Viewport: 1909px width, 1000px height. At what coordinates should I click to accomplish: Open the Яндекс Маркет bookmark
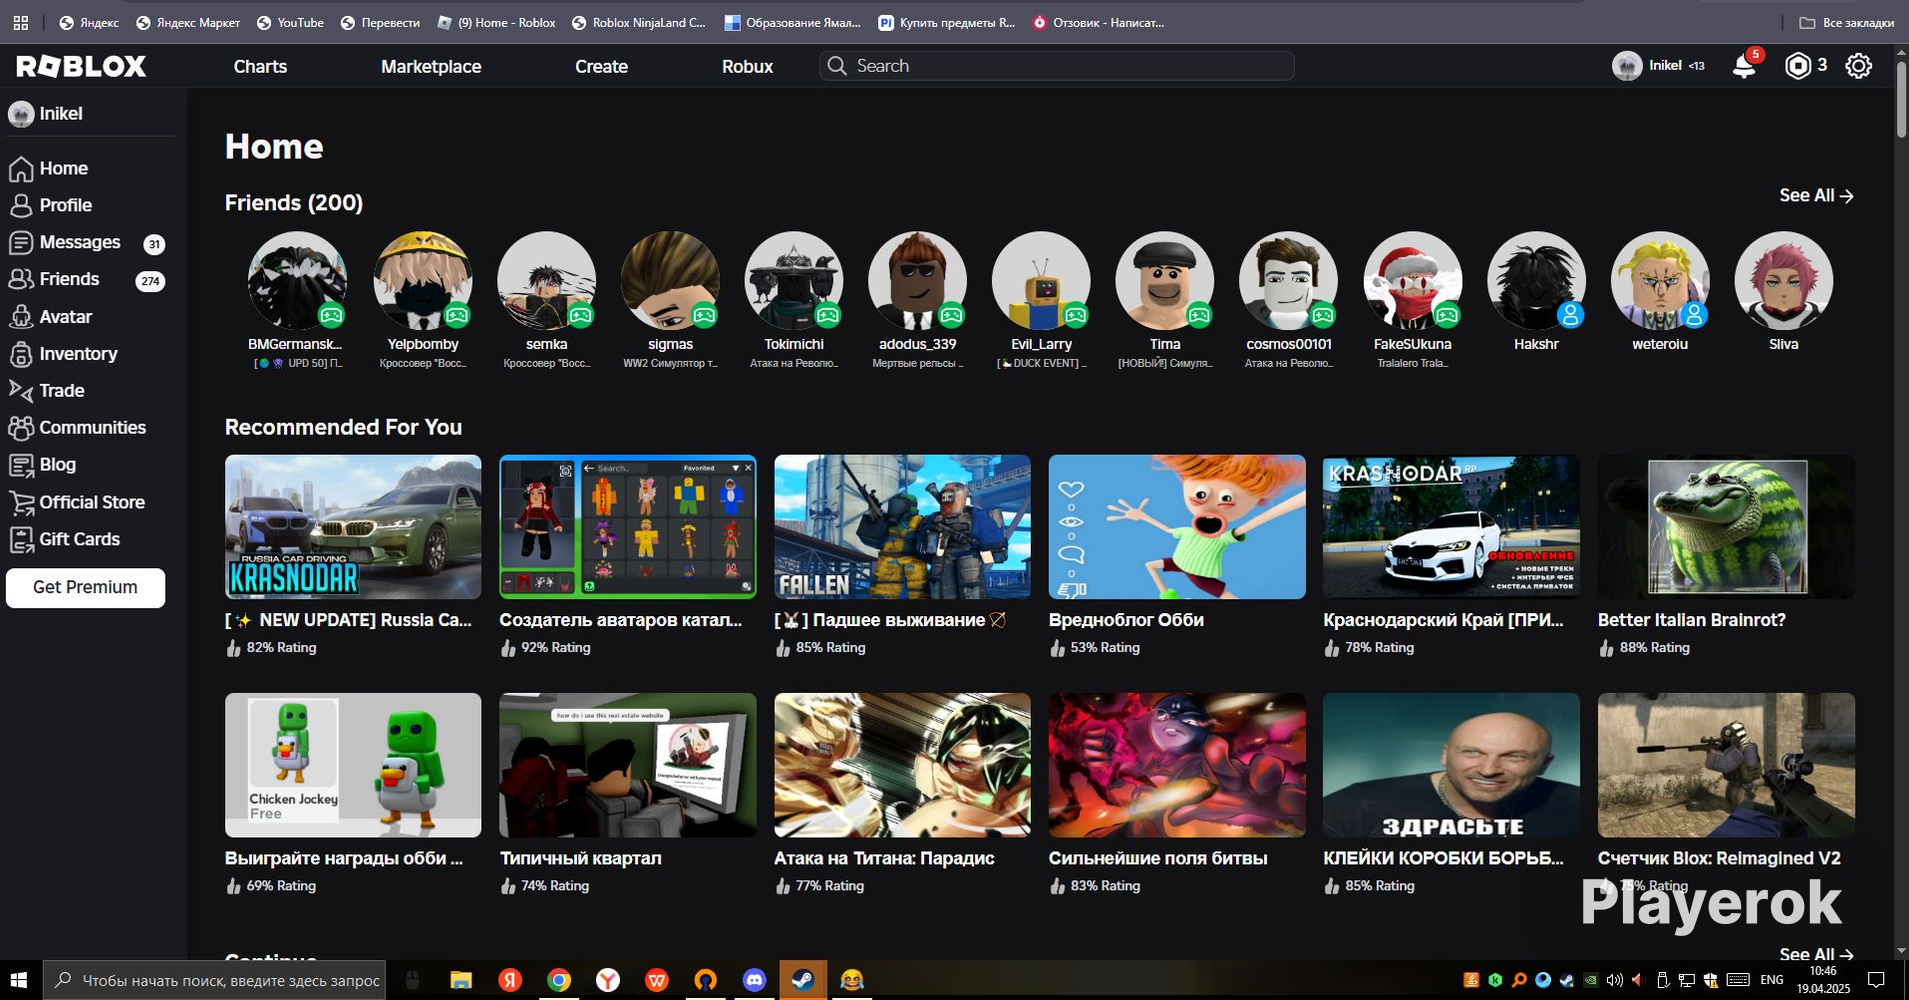point(188,22)
